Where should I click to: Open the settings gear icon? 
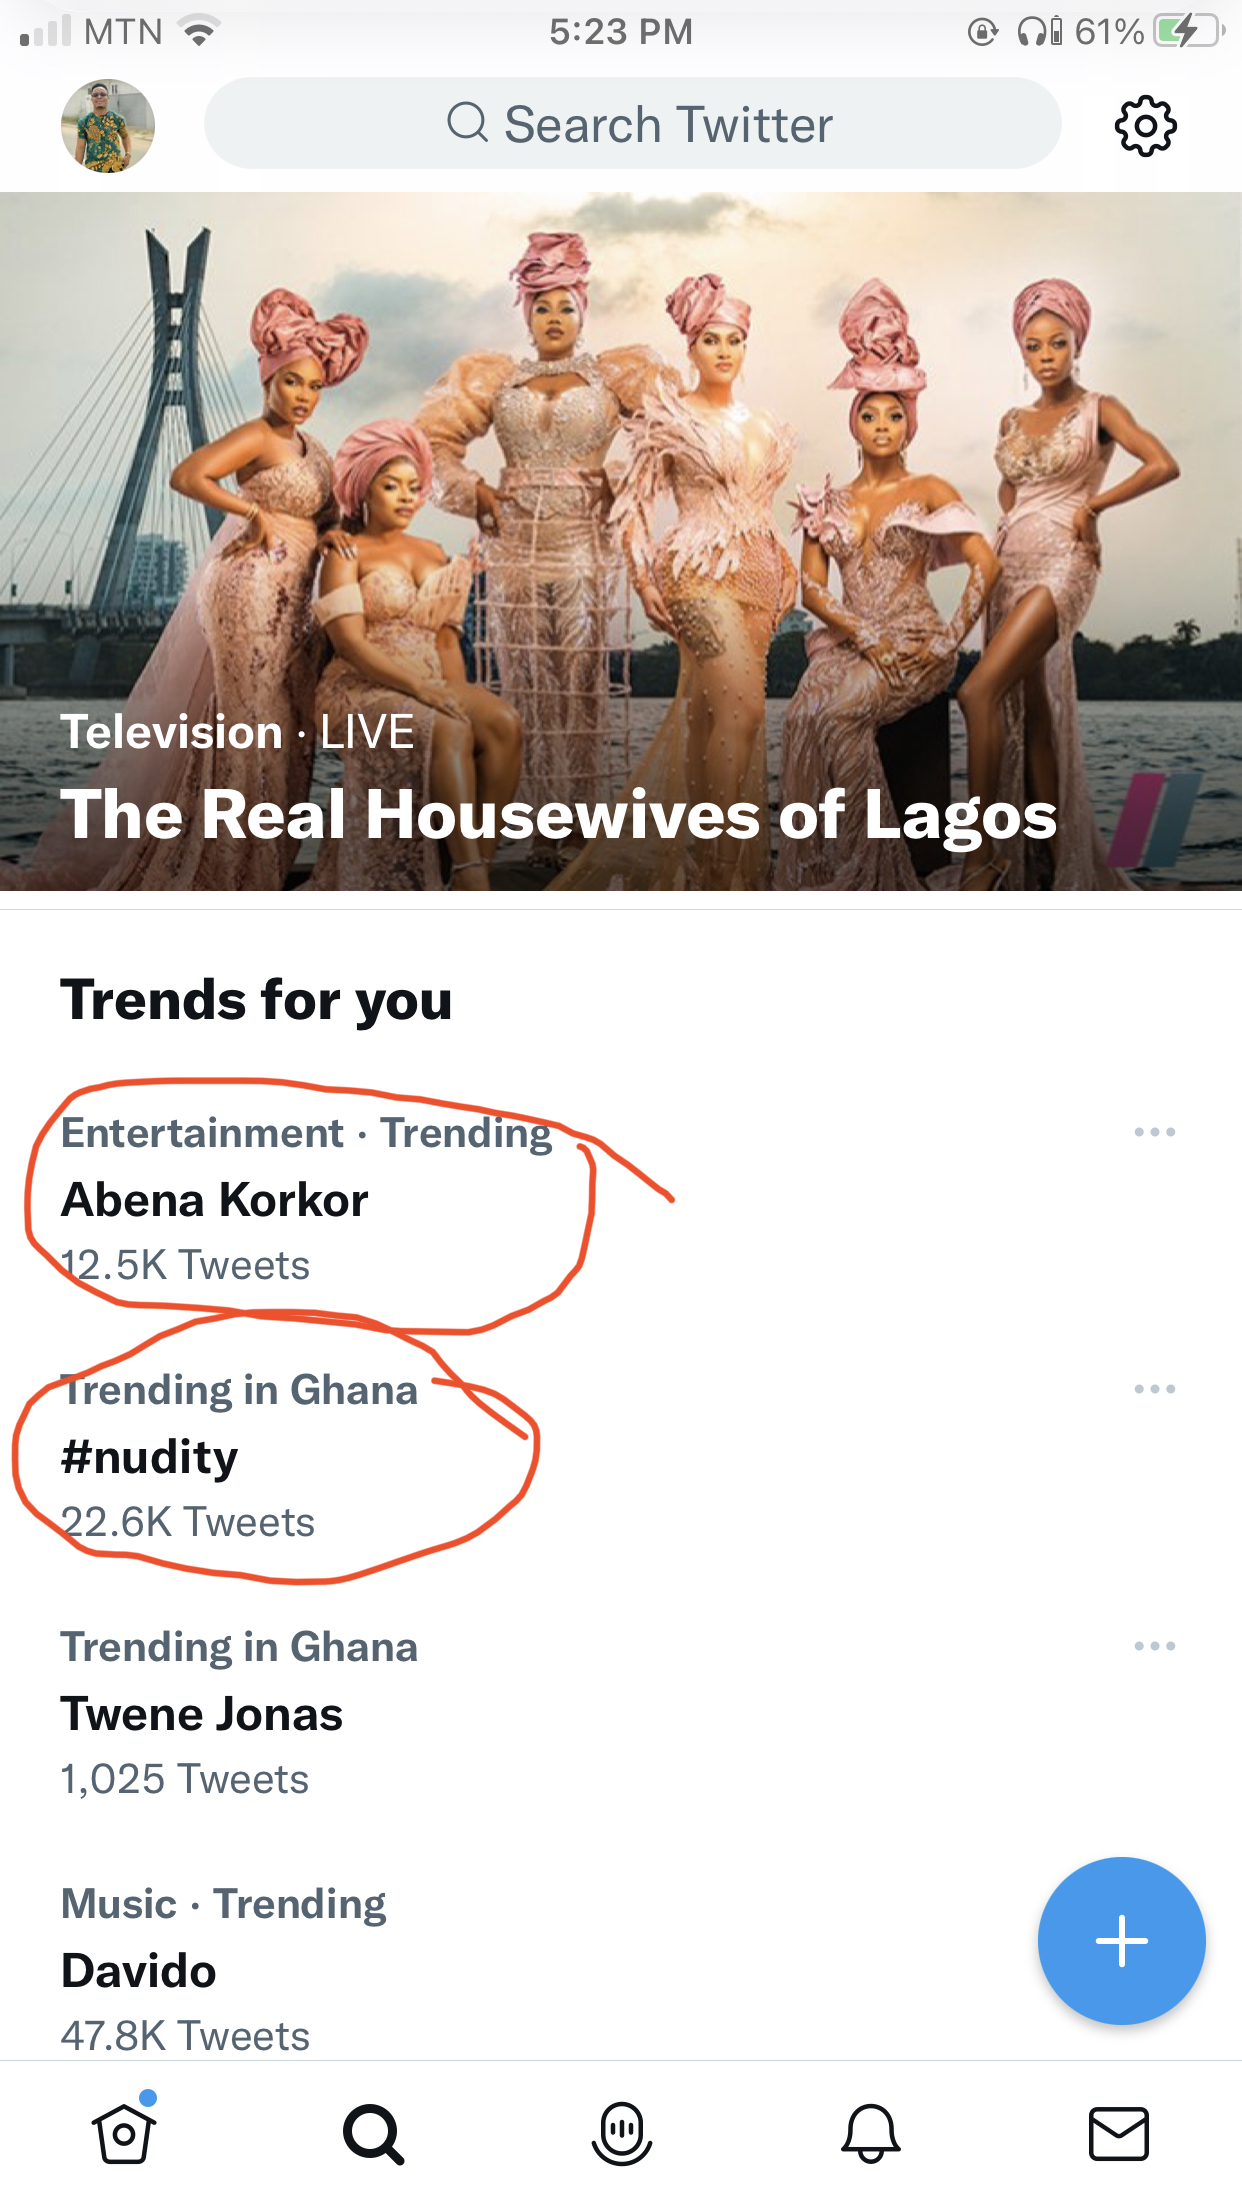point(1145,126)
